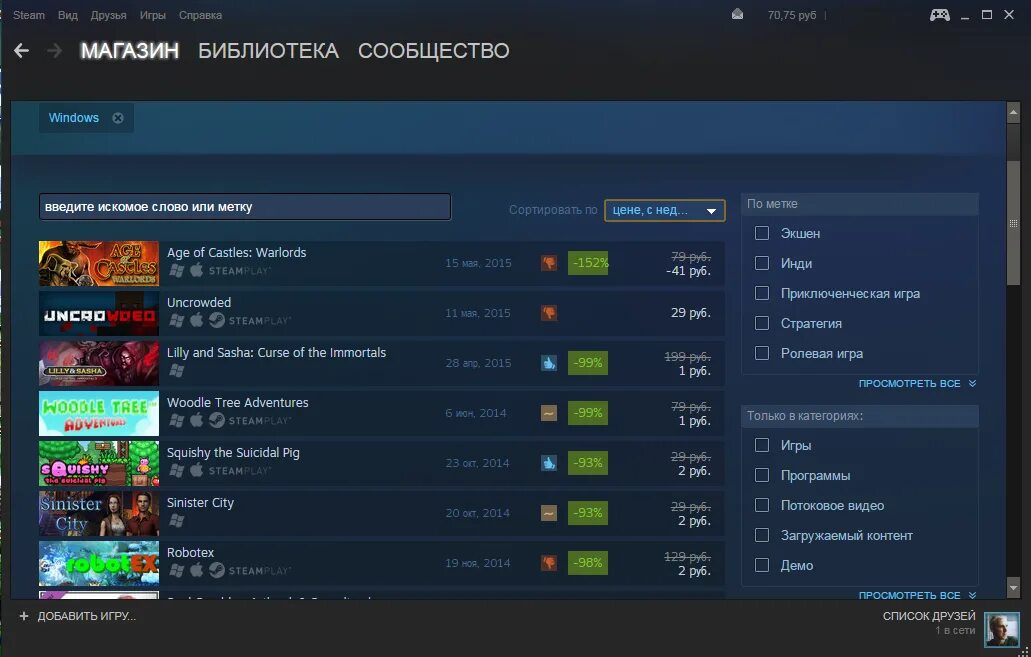Go forward with the right arrow
1031x657 pixels.
point(55,51)
